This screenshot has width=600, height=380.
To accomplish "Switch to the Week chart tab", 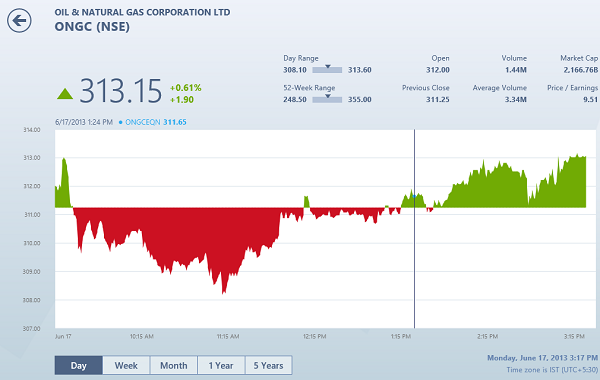I will point(126,365).
